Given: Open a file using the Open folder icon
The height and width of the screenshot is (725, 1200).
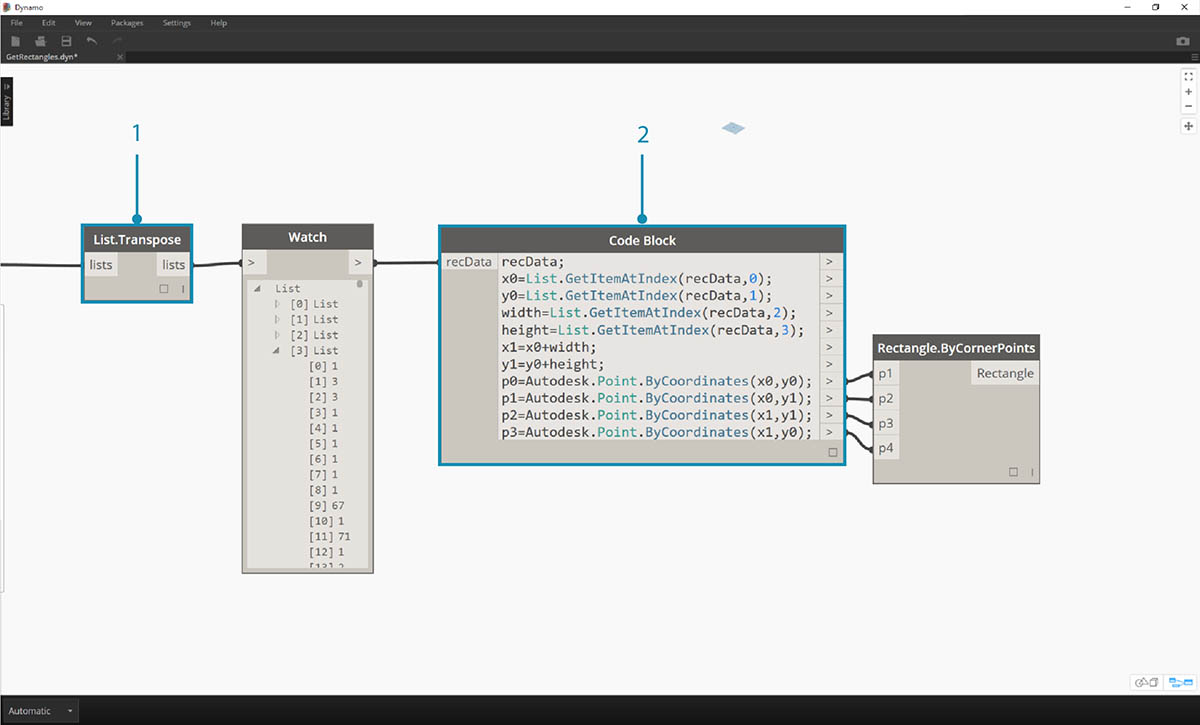Looking at the screenshot, I should 39,41.
